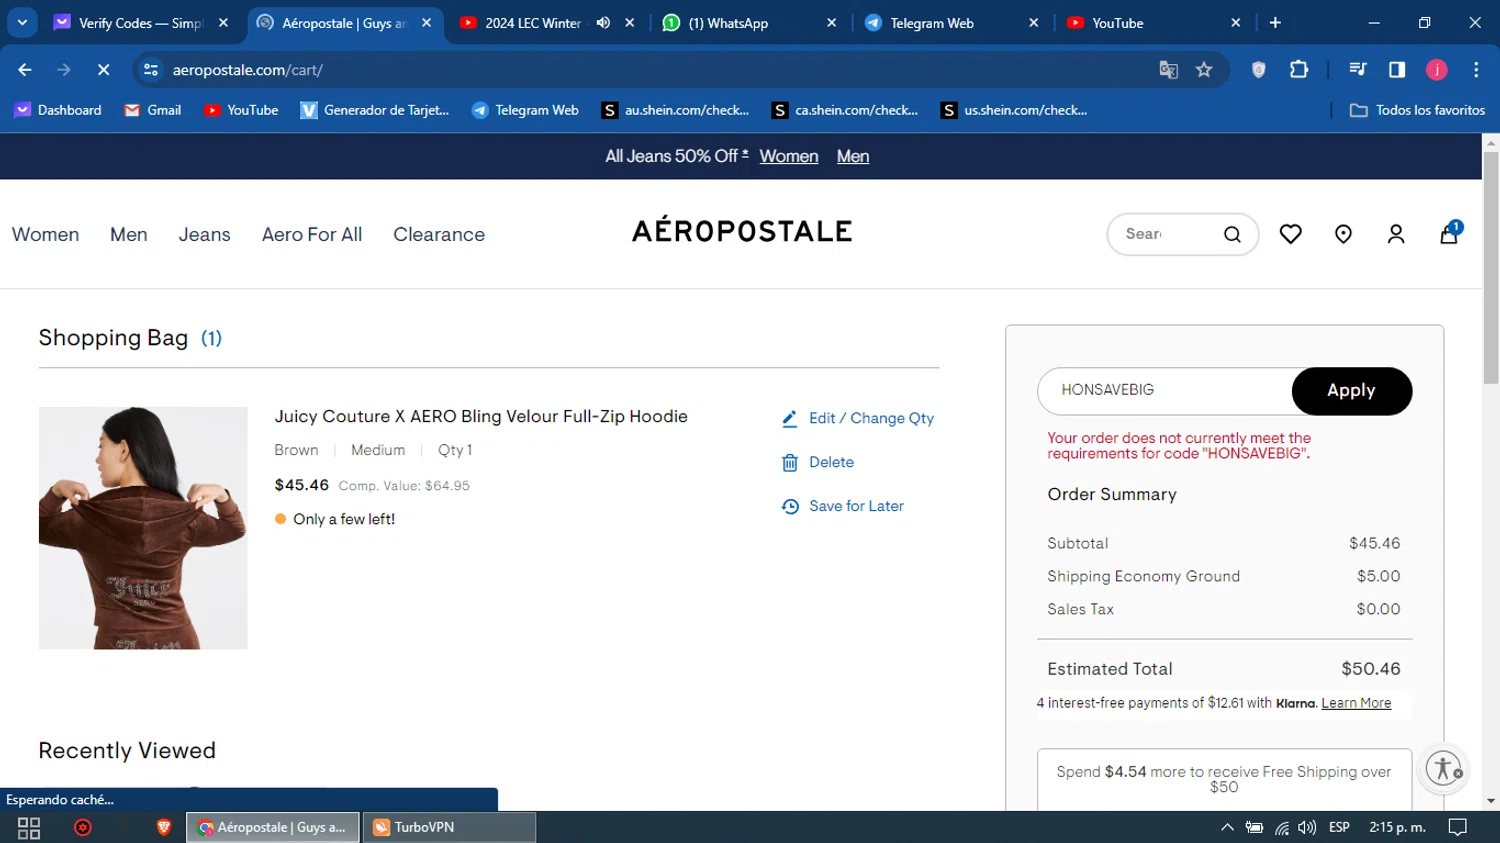The image size is (1500, 843).
Task: Open the translate page icon
Action: coord(1168,70)
